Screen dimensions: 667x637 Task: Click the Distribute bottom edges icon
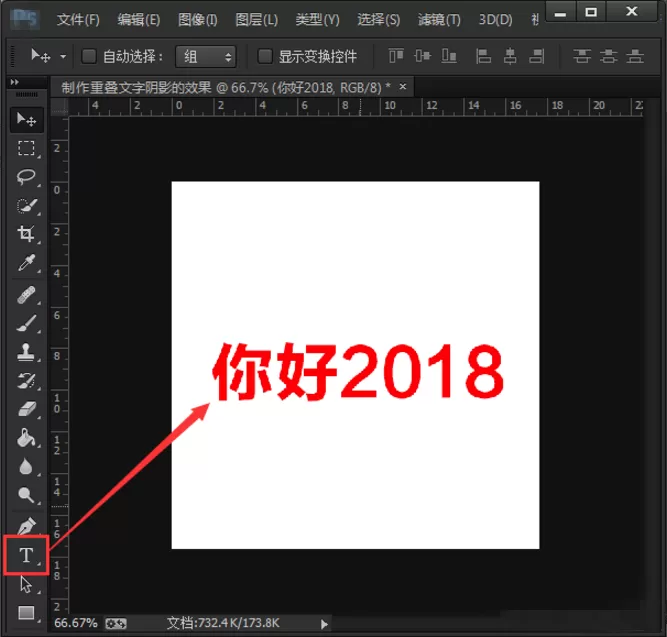(x=635, y=56)
